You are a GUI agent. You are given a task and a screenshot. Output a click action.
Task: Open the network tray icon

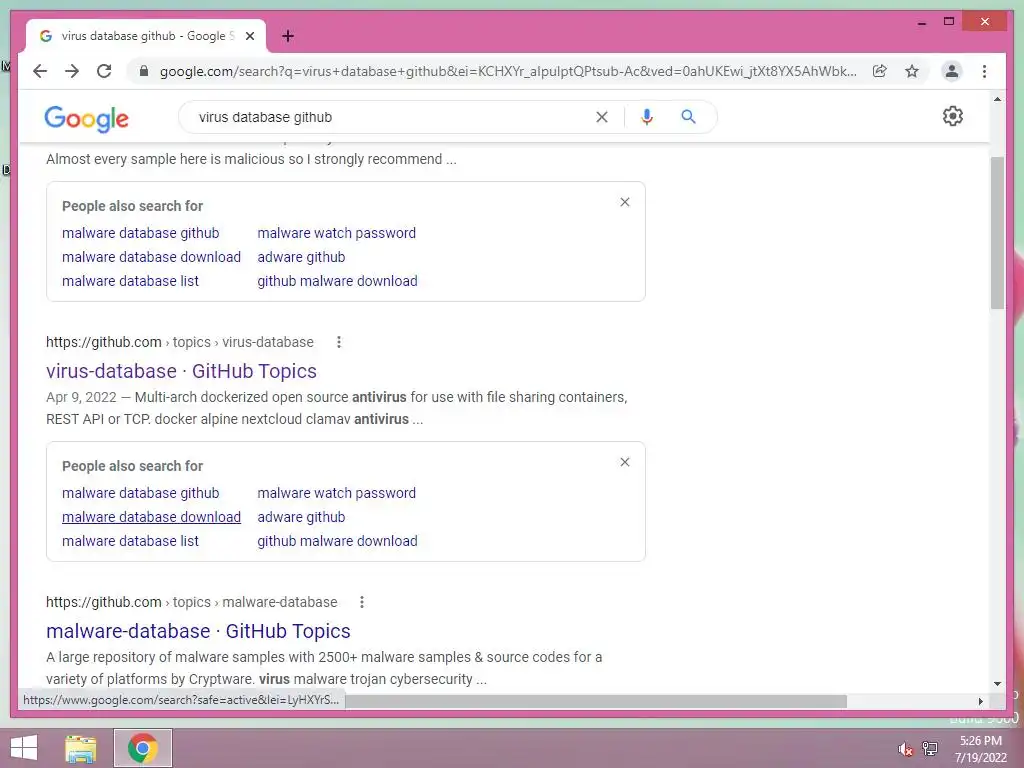(x=930, y=748)
